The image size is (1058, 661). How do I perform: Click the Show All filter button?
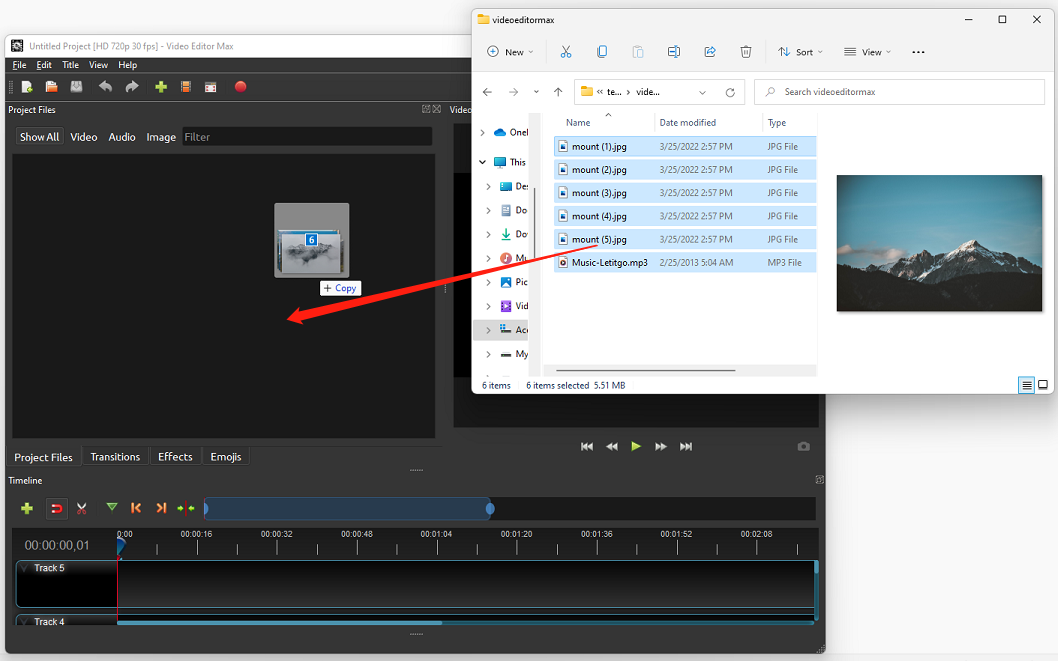point(39,136)
